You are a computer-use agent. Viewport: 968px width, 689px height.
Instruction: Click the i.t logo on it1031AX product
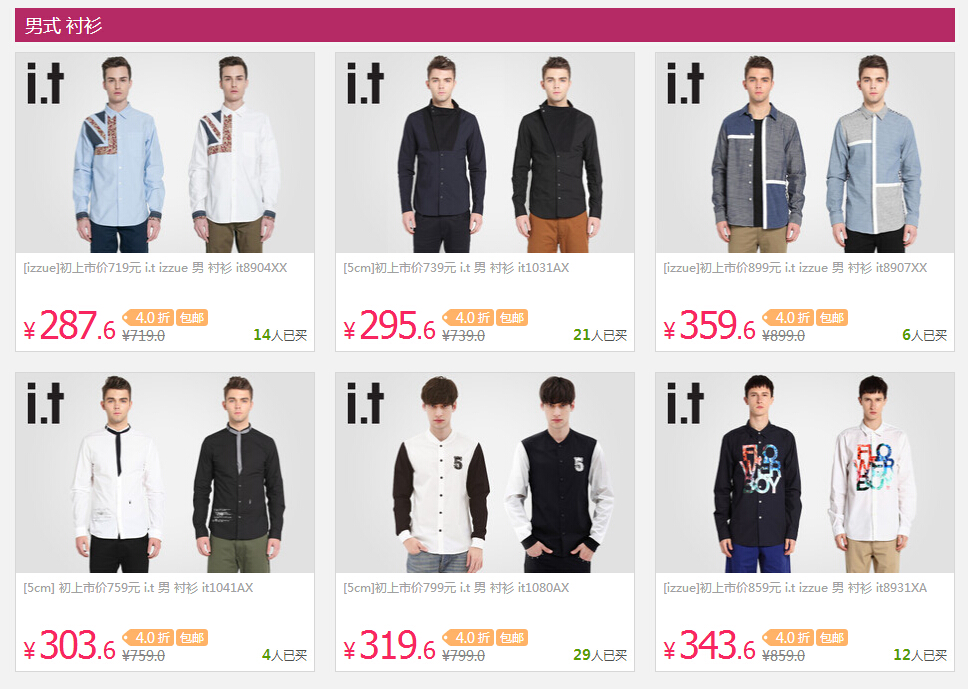point(365,83)
